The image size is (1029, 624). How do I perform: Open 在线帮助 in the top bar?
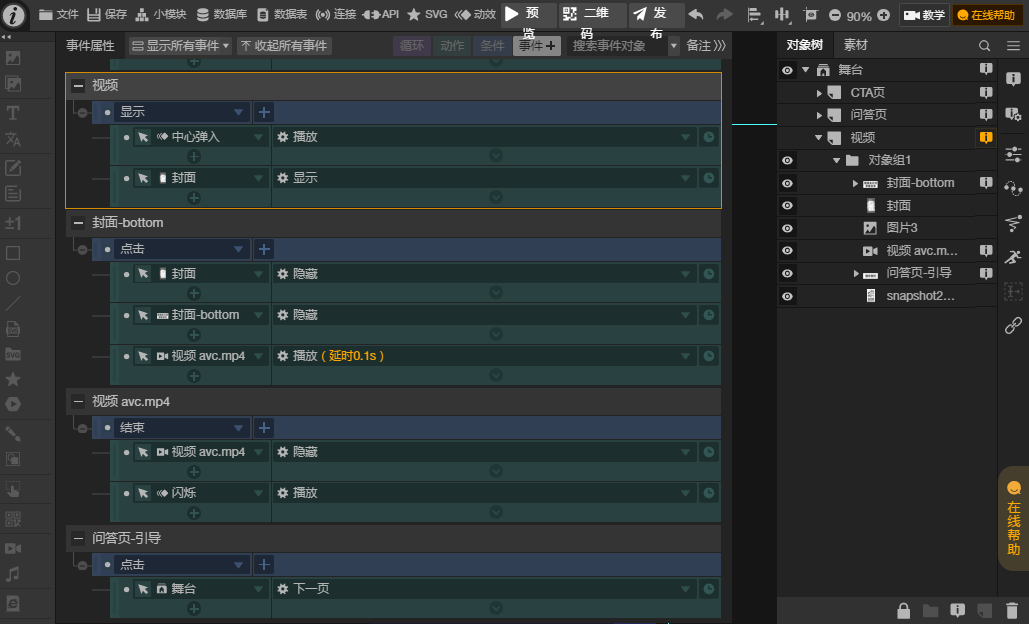click(987, 15)
